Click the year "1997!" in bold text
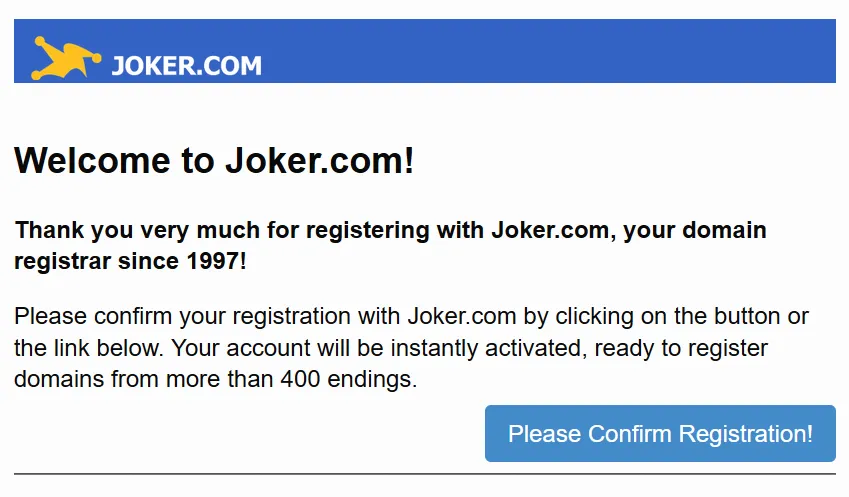 217,261
